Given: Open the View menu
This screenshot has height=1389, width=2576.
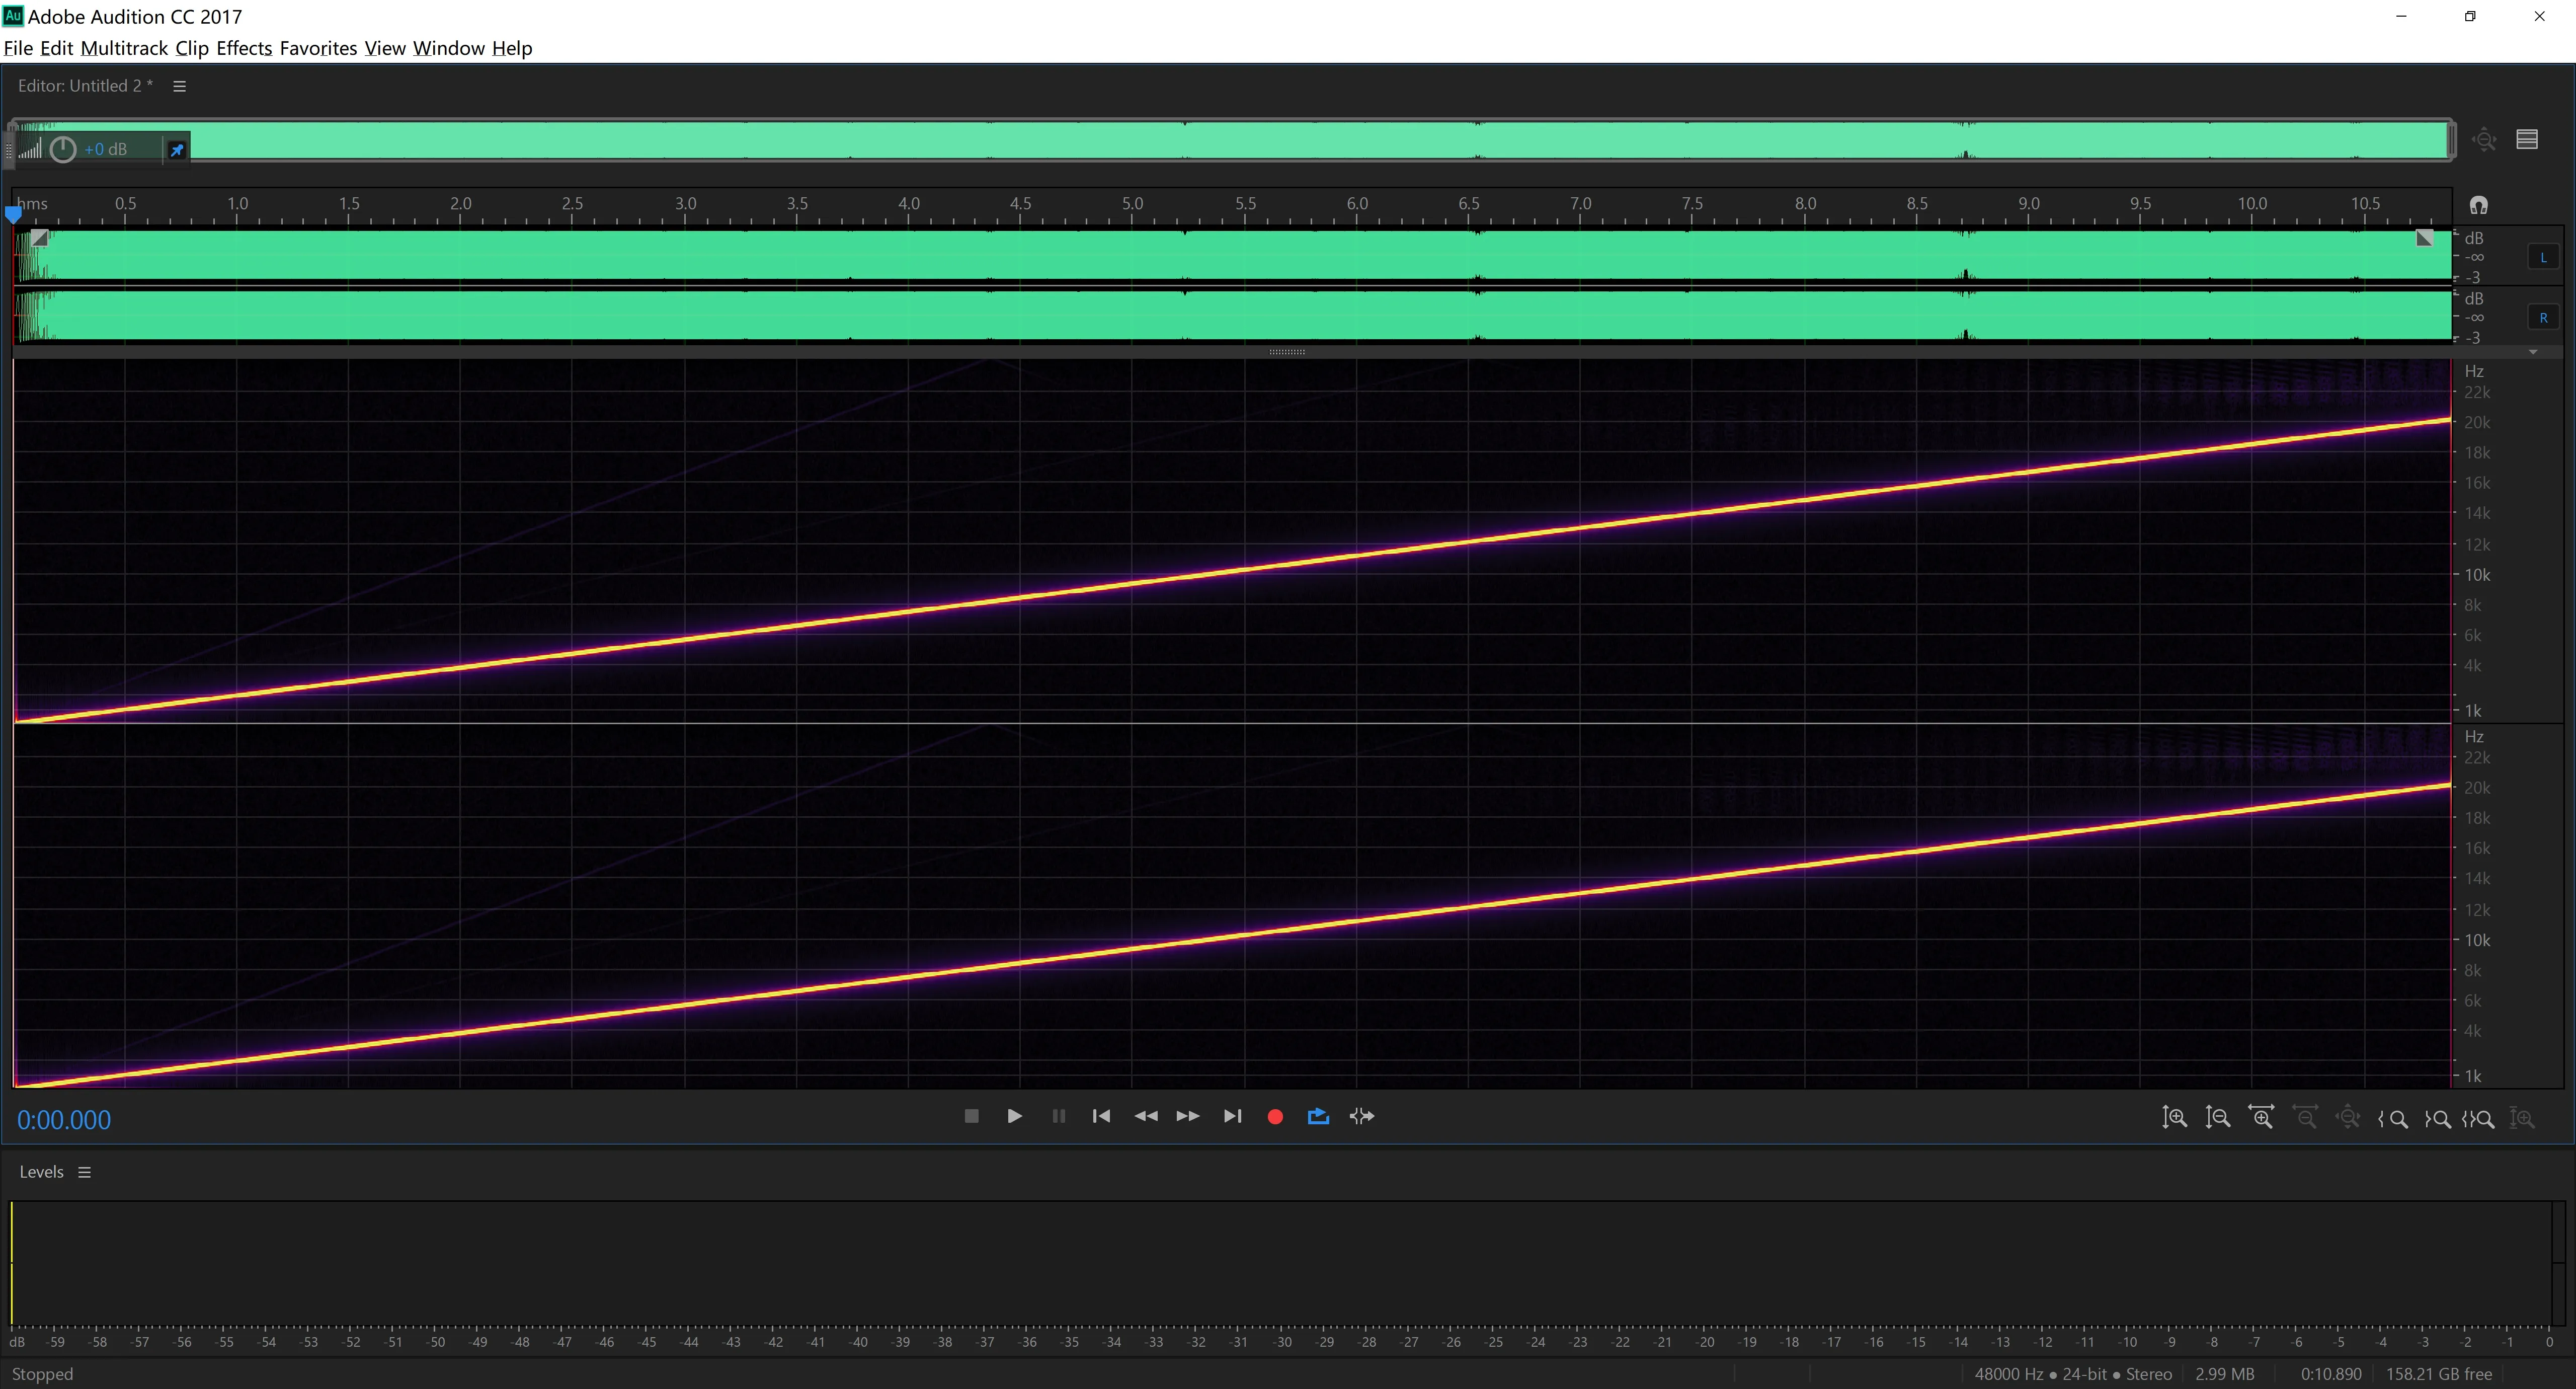Looking at the screenshot, I should click(x=385, y=48).
